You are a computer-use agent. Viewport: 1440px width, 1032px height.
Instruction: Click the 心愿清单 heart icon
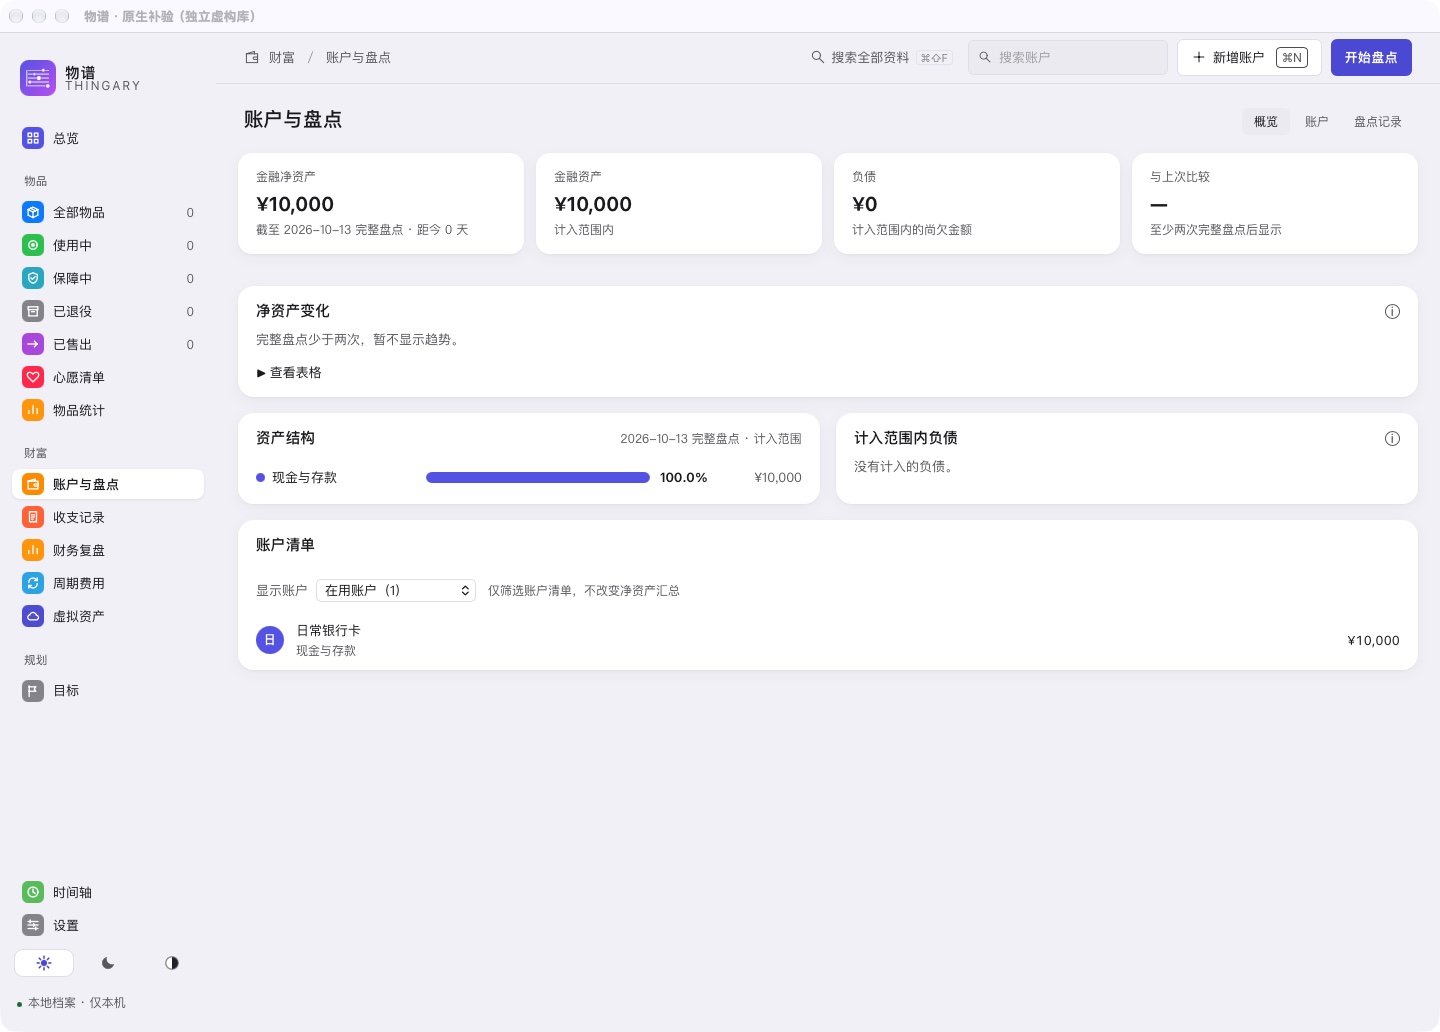pyautogui.click(x=33, y=377)
